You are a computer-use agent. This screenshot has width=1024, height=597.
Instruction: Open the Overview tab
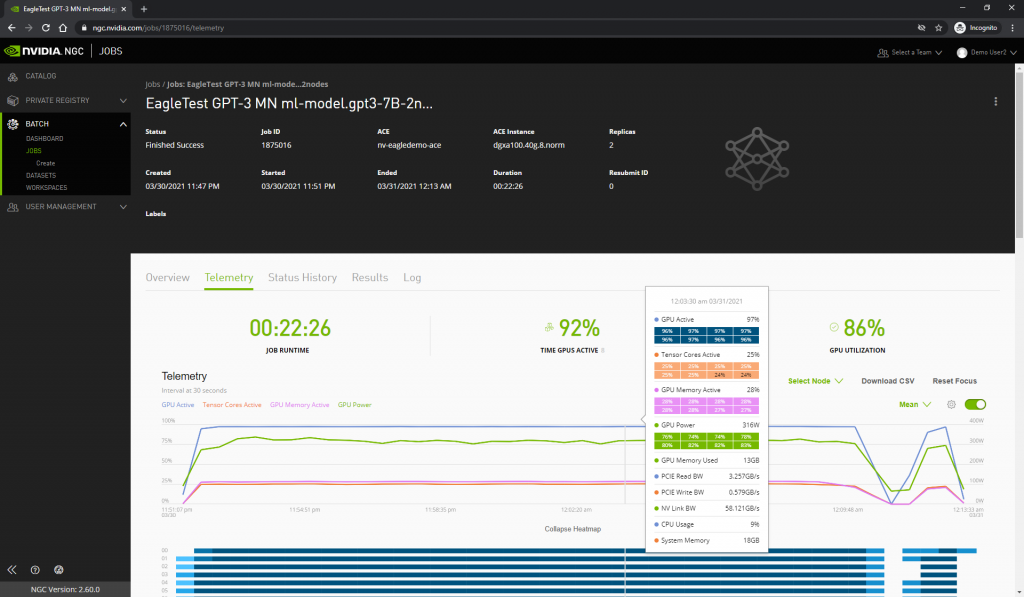coord(167,277)
